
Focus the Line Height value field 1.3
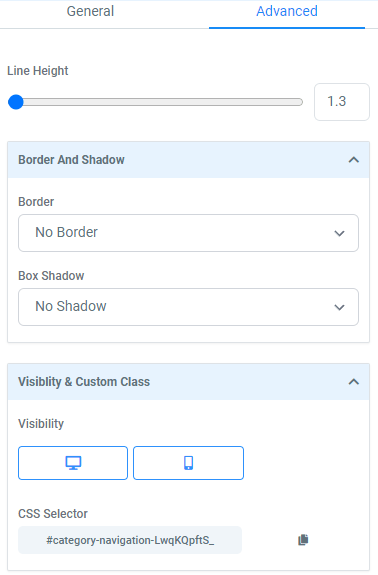tap(342, 102)
